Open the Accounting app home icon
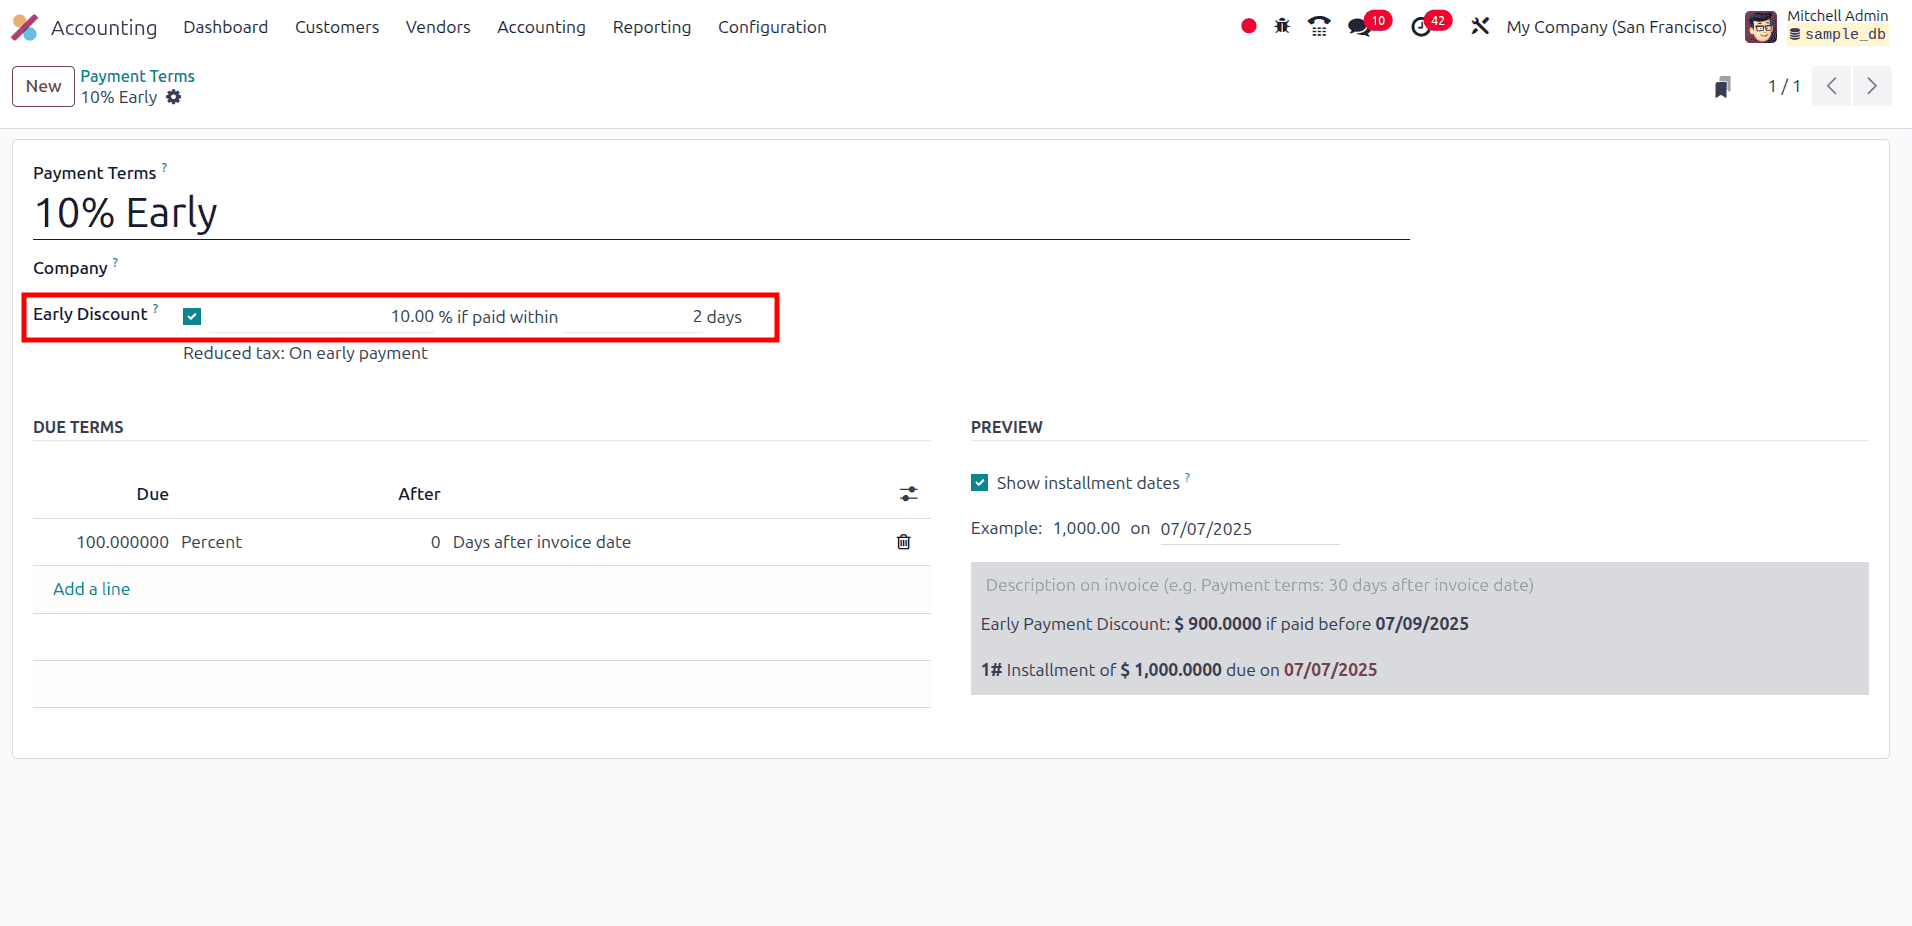The image size is (1912, 926). (25, 27)
